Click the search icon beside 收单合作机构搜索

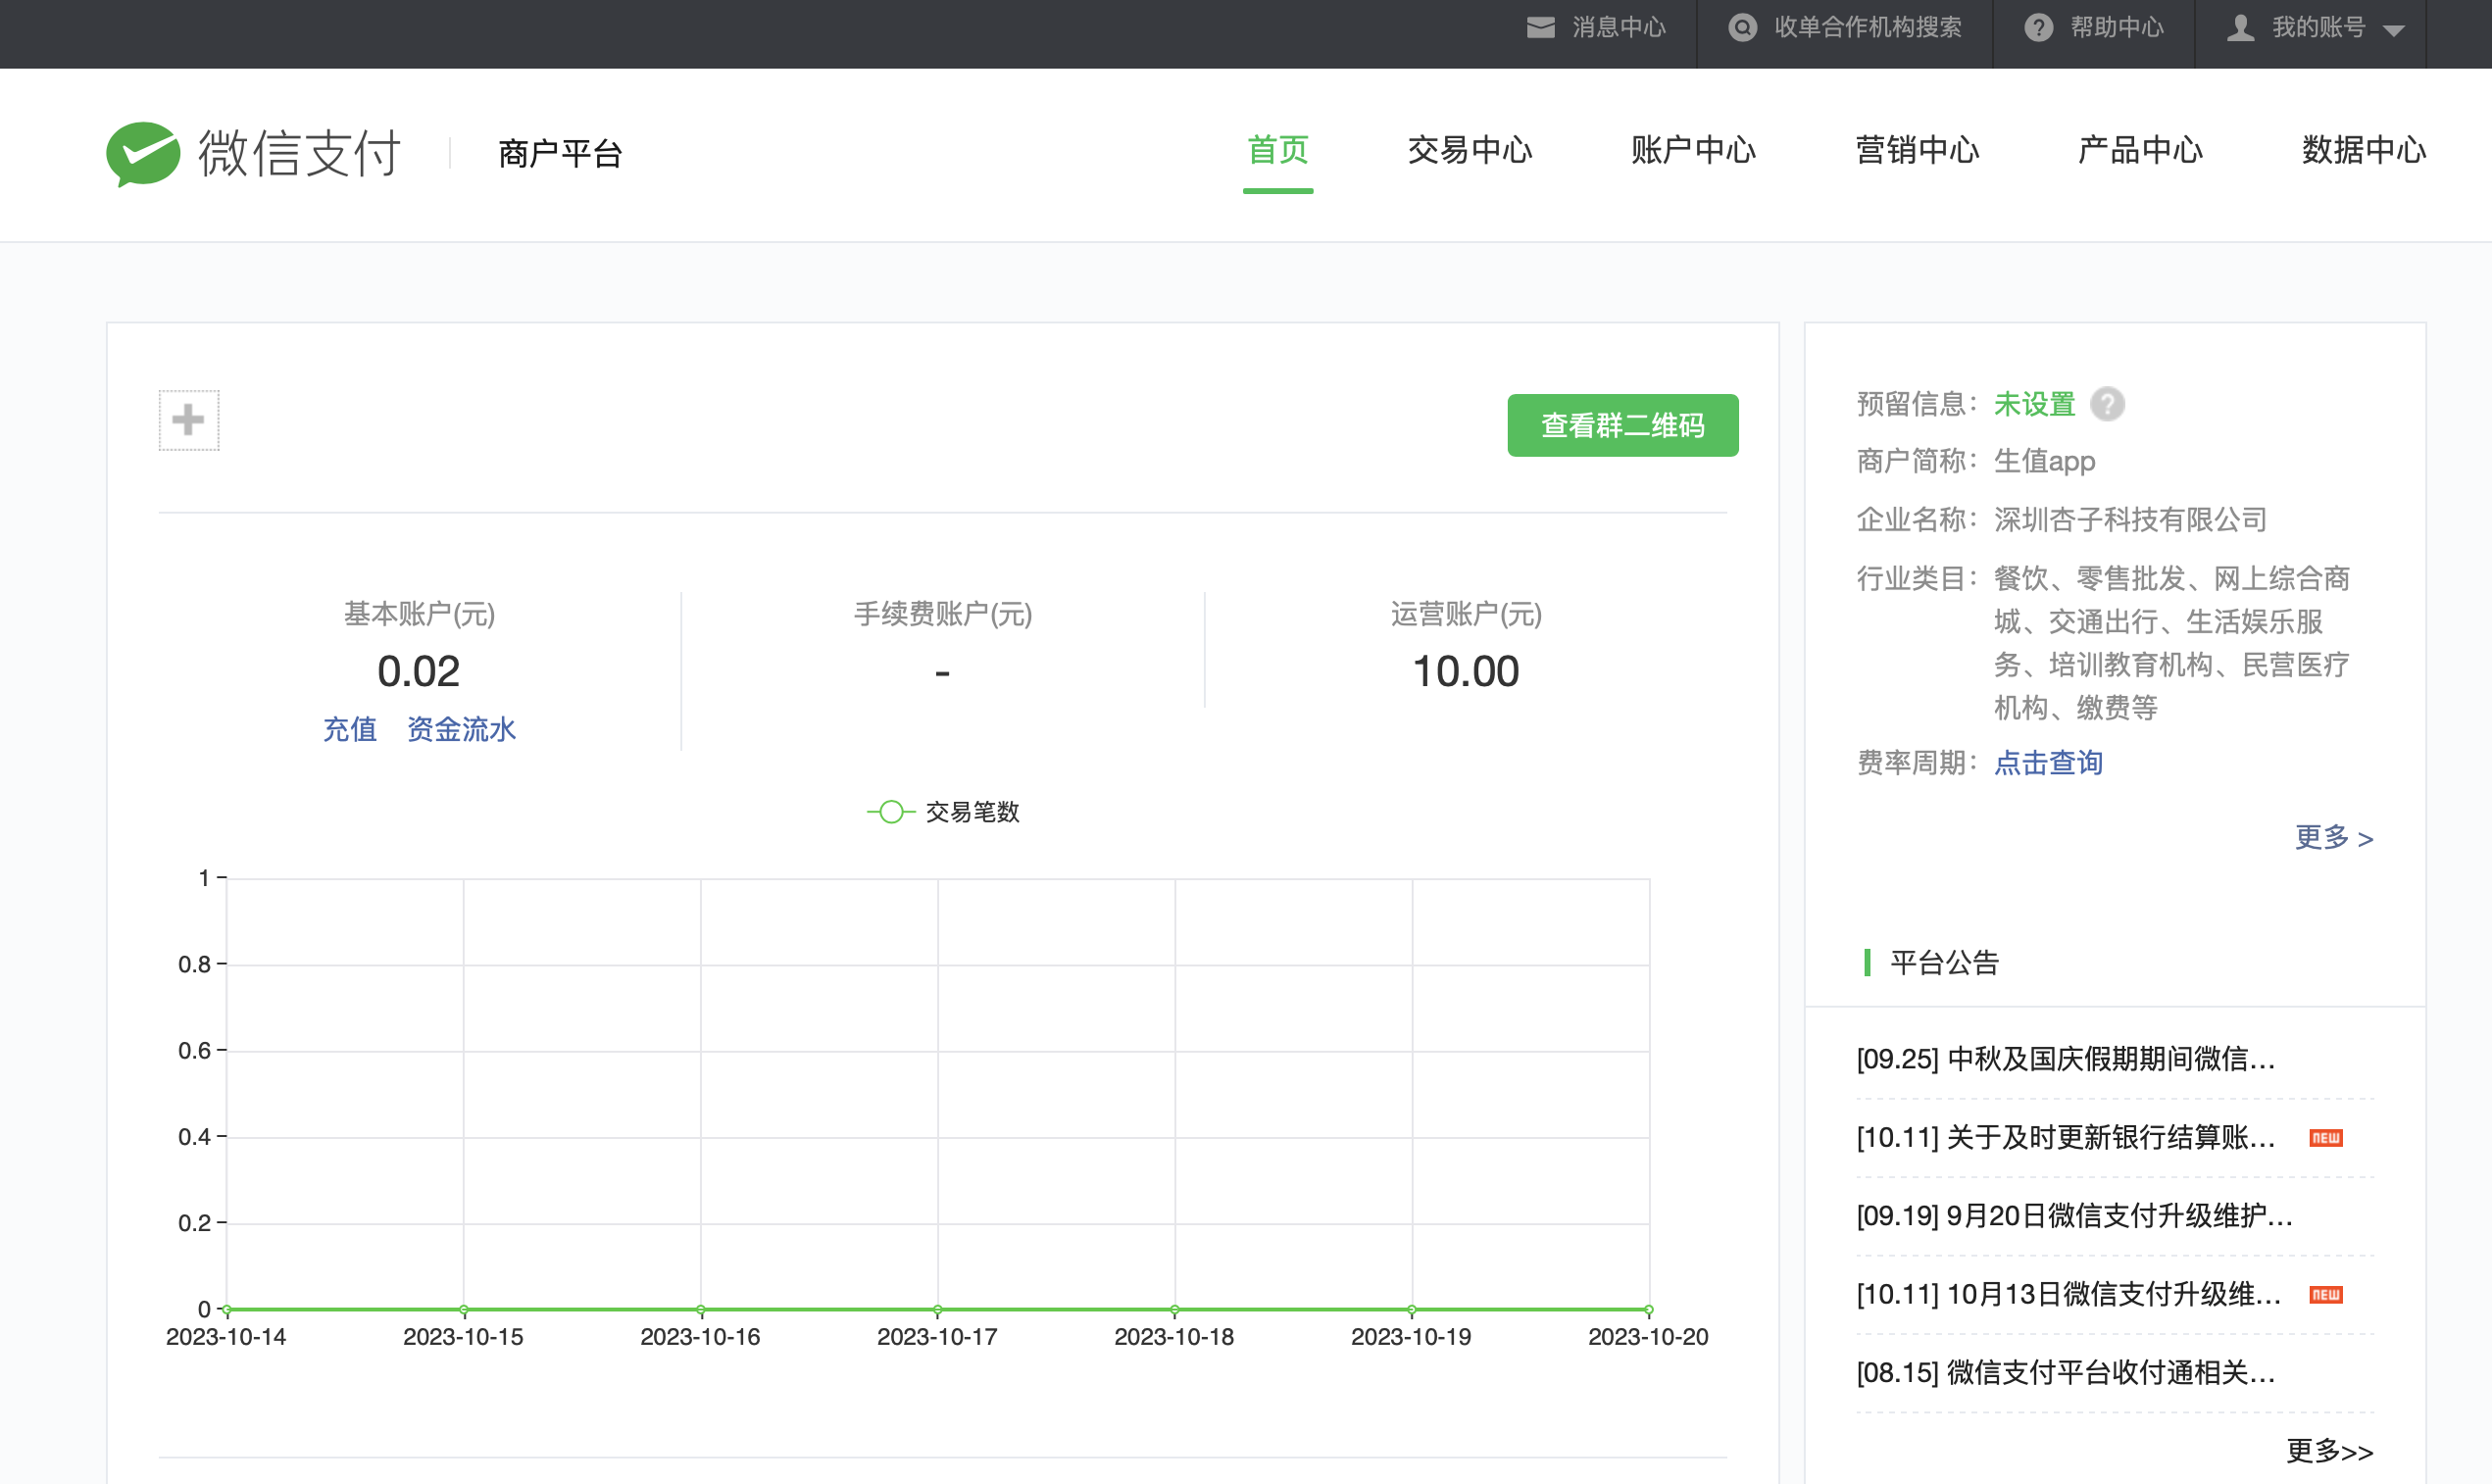point(1742,28)
